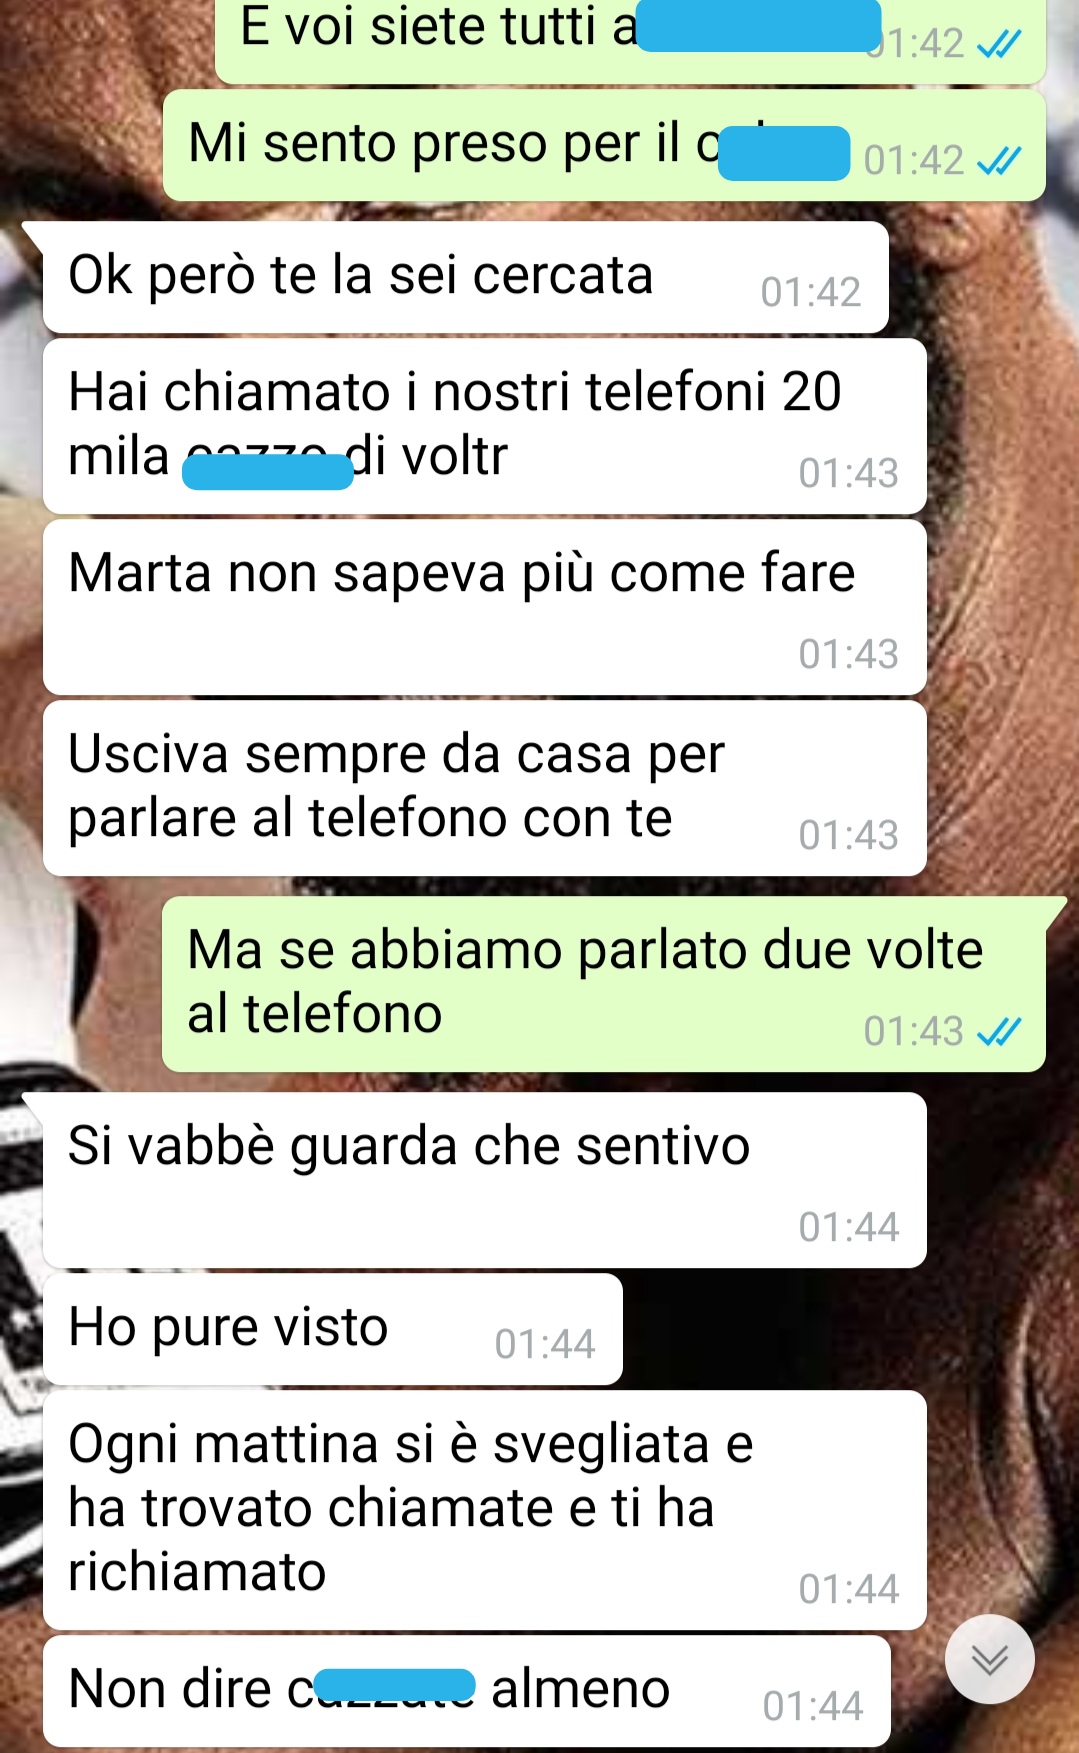Tap sent message 'Mi sento preso per il'
Screen dimensions: 1079x1753
click(x=604, y=145)
